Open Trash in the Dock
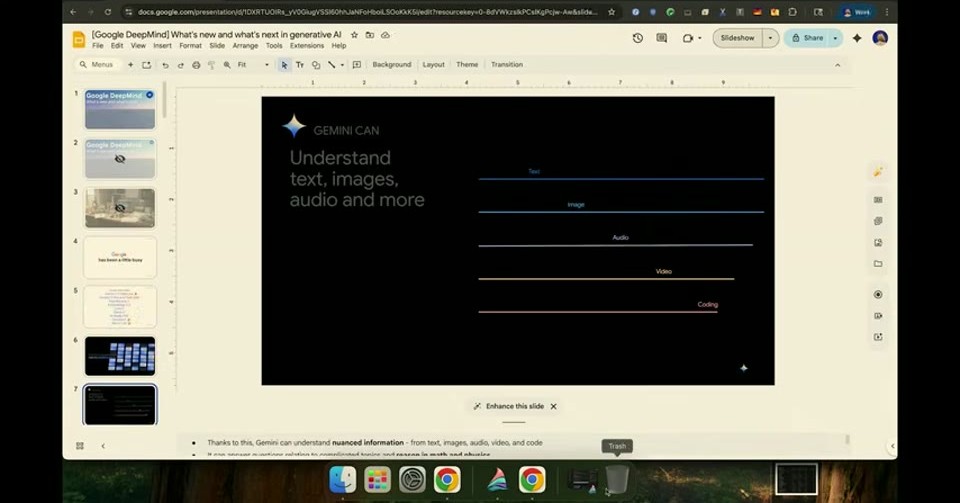The width and height of the screenshot is (960, 503). (617, 479)
